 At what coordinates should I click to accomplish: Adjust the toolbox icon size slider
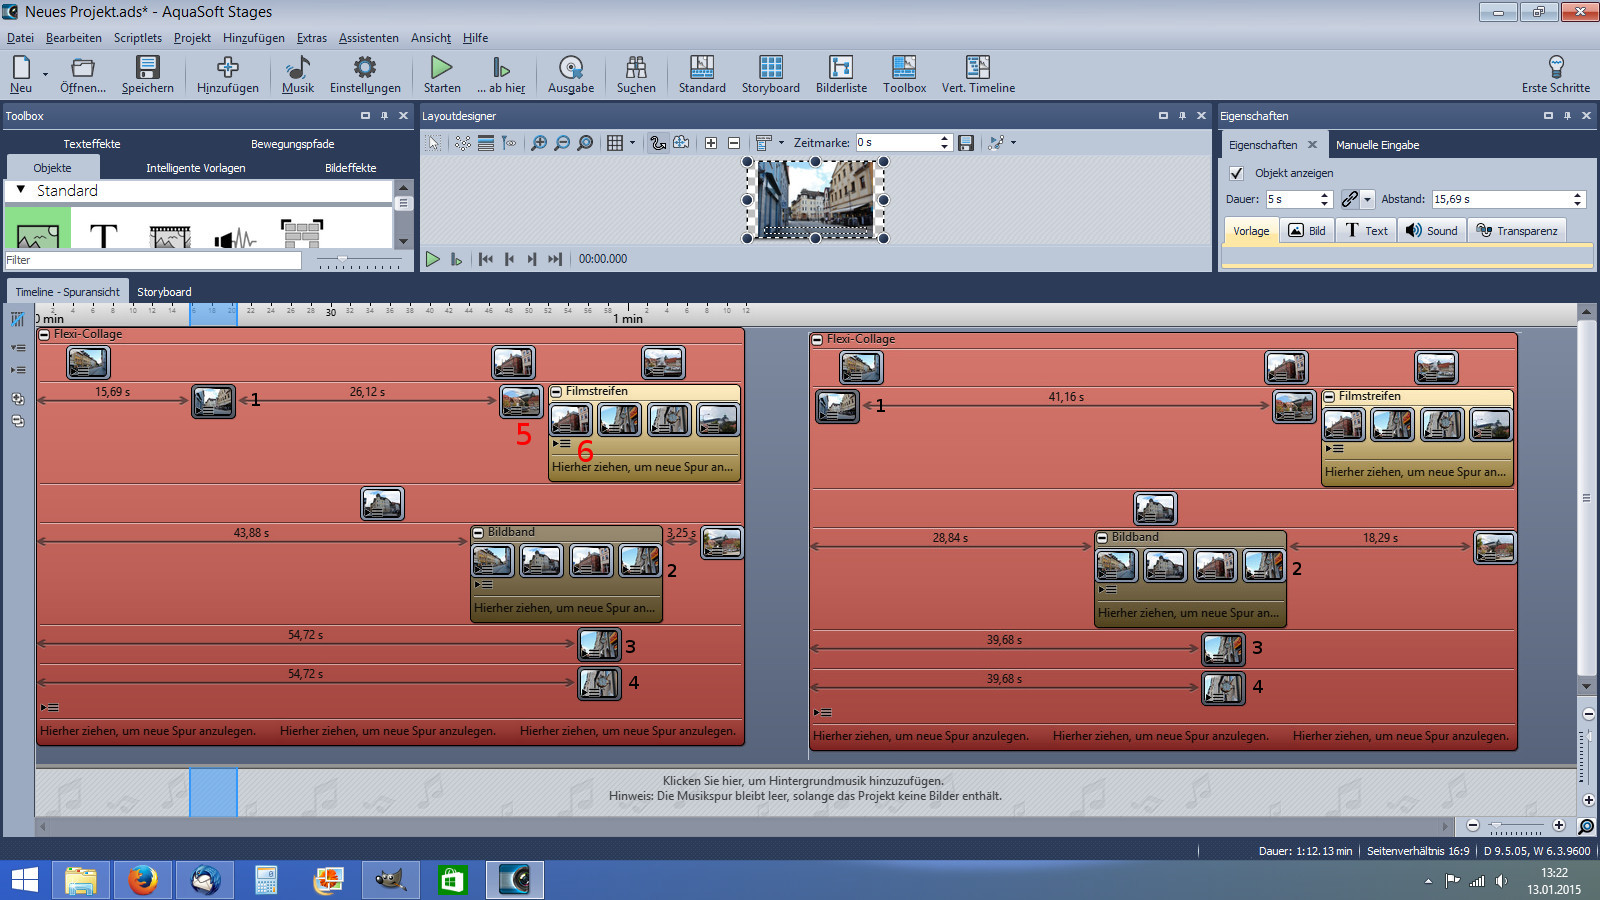343,260
